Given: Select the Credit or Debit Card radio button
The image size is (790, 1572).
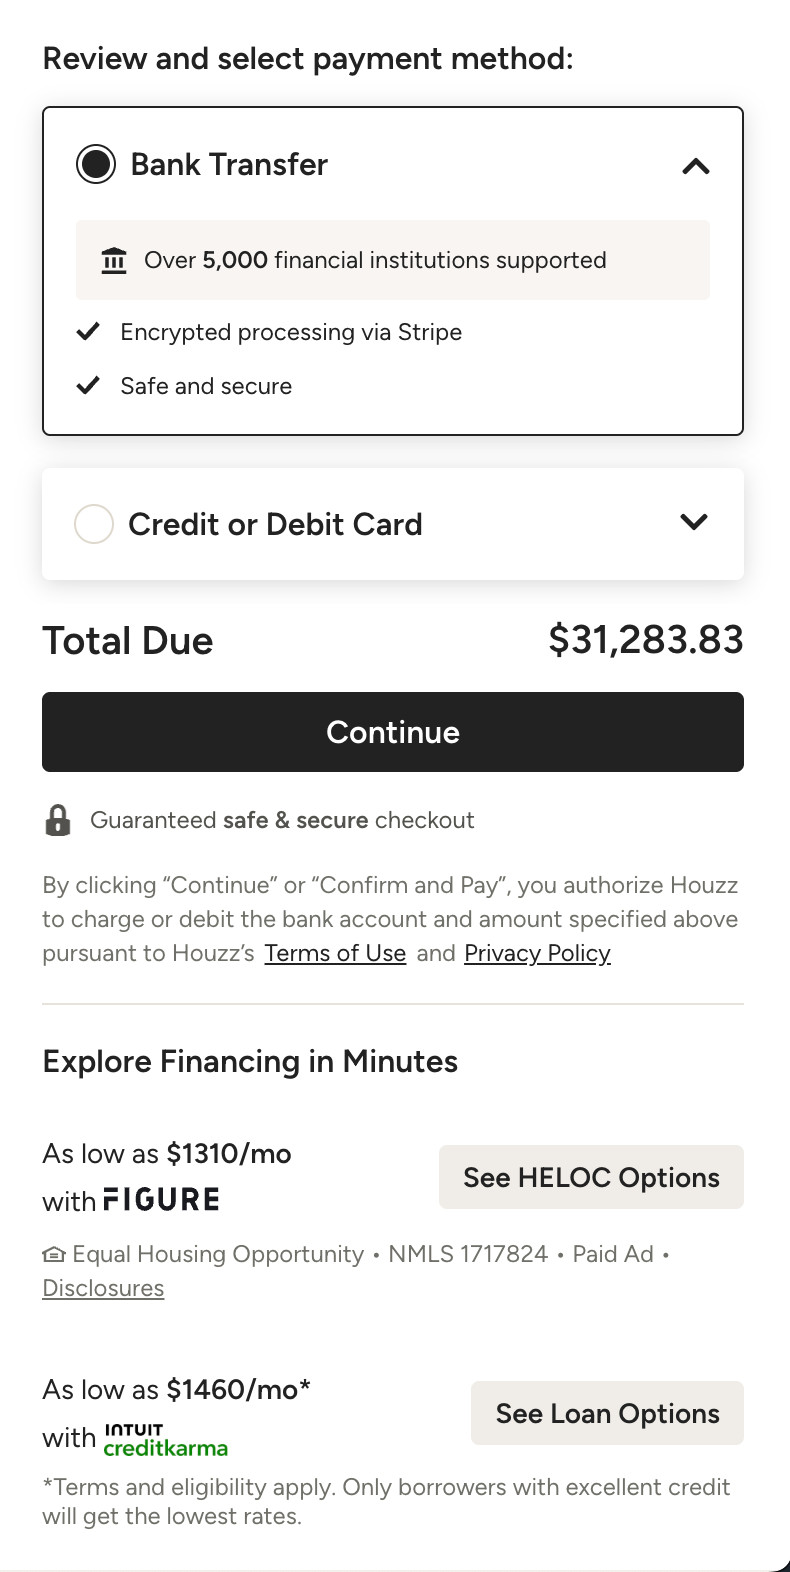Looking at the screenshot, I should point(94,524).
